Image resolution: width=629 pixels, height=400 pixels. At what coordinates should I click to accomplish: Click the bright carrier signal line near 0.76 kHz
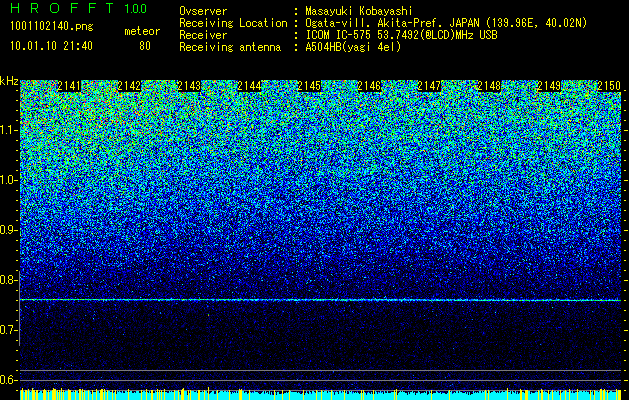[321, 300]
